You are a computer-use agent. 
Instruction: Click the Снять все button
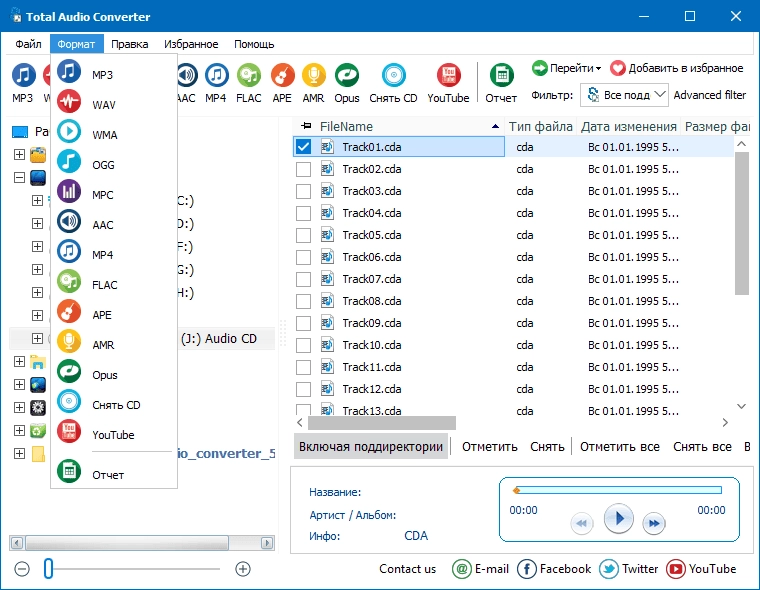click(702, 446)
